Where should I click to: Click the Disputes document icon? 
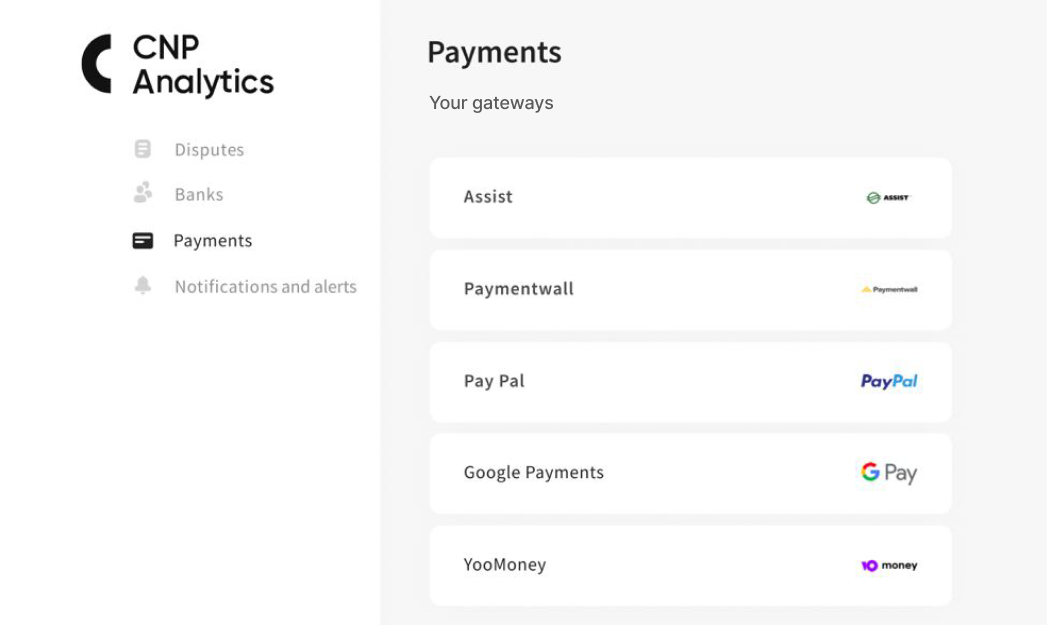click(x=142, y=149)
